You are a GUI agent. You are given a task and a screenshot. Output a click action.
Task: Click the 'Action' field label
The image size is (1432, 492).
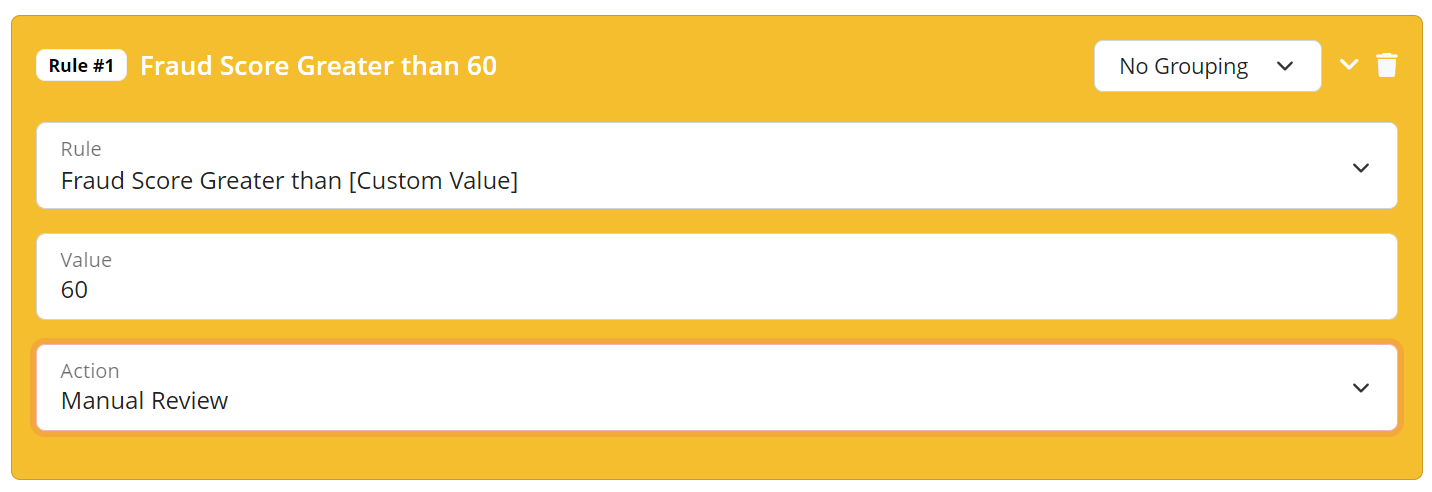(x=90, y=371)
